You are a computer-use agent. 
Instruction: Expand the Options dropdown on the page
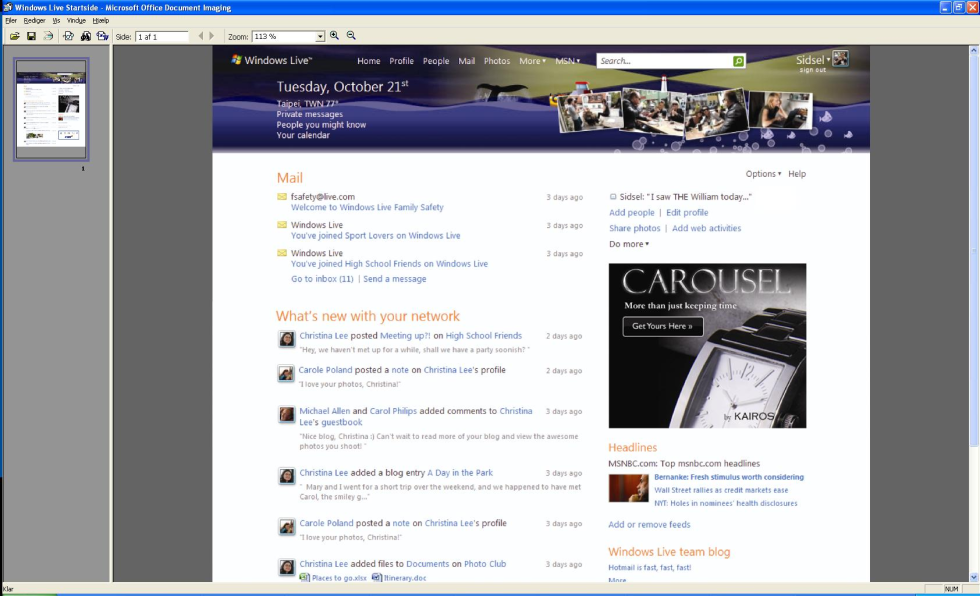[x=763, y=174]
